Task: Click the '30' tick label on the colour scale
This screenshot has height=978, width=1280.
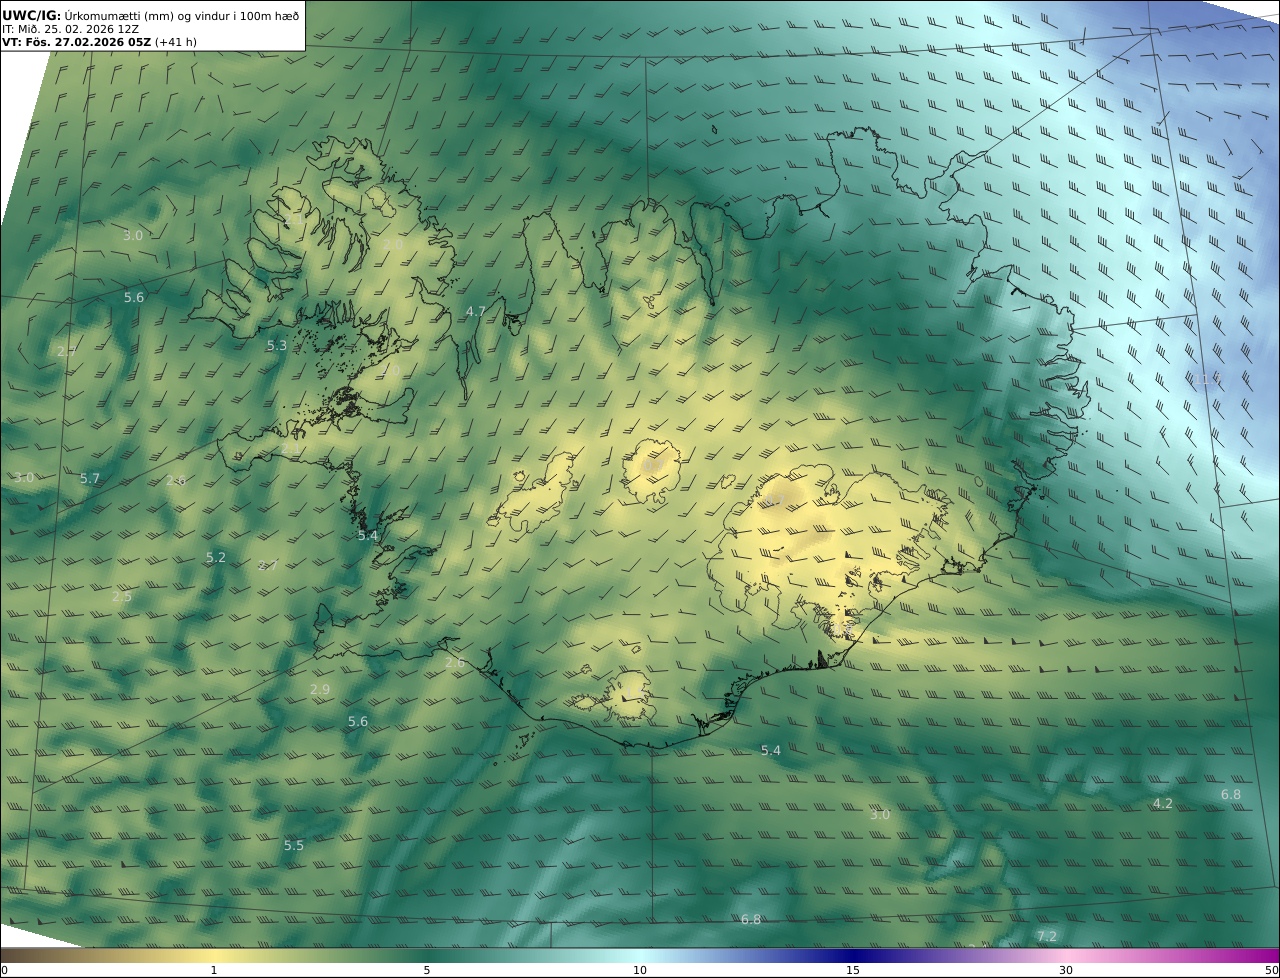Action: [x=1066, y=971]
